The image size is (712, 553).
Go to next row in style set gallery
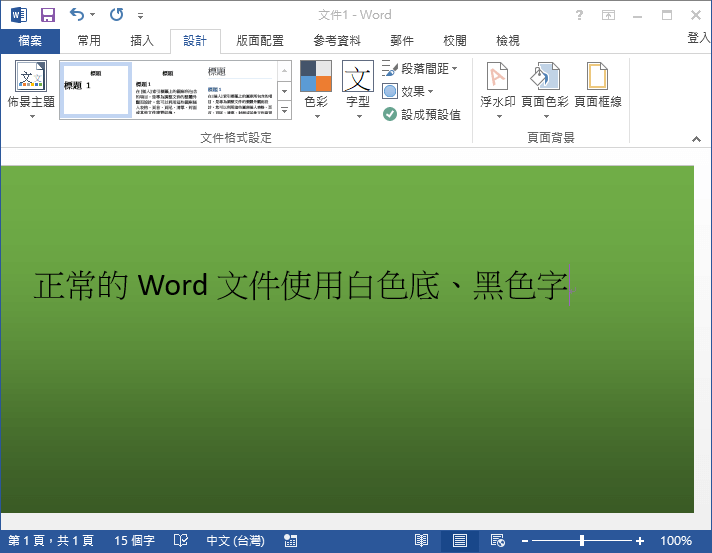tap(284, 91)
